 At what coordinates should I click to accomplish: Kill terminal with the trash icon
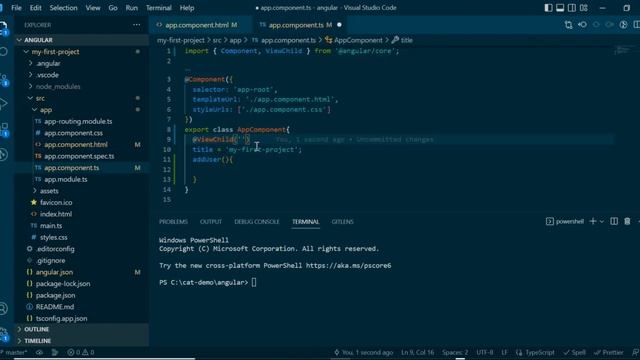(x=627, y=221)
